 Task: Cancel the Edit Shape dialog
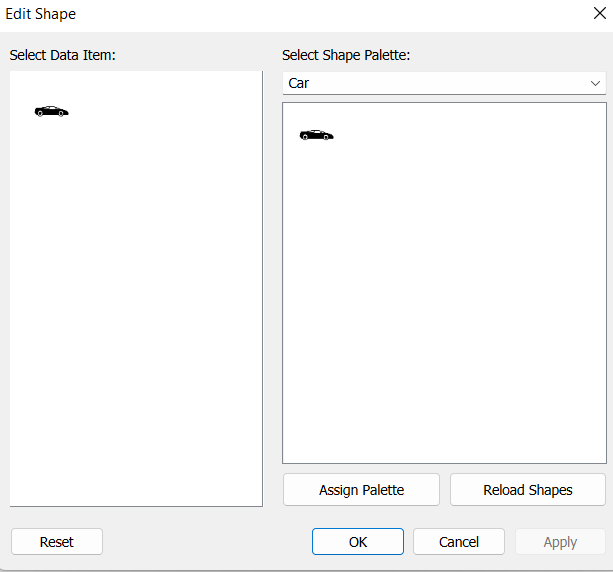[459, 542]
